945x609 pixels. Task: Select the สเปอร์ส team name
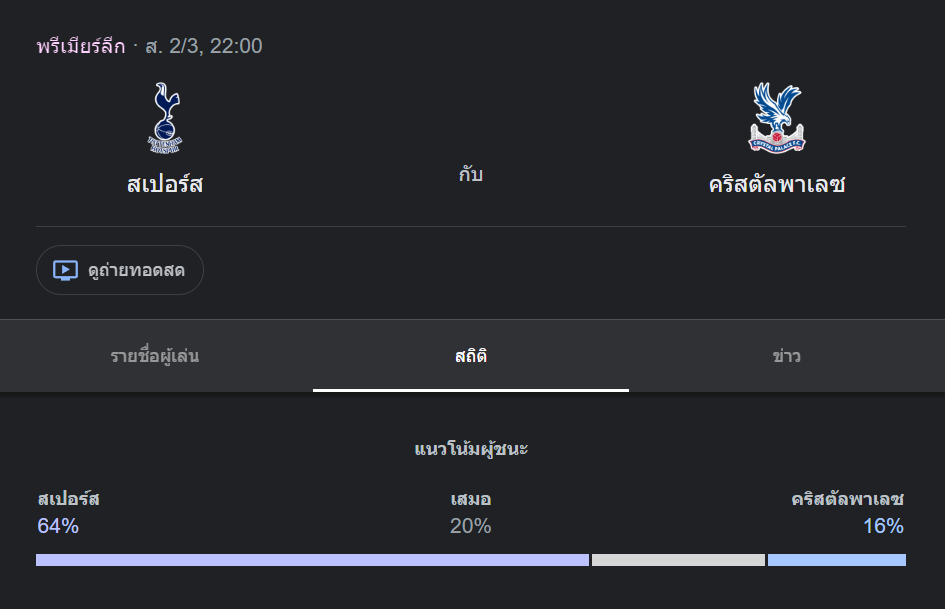click(x=164, y=184)
